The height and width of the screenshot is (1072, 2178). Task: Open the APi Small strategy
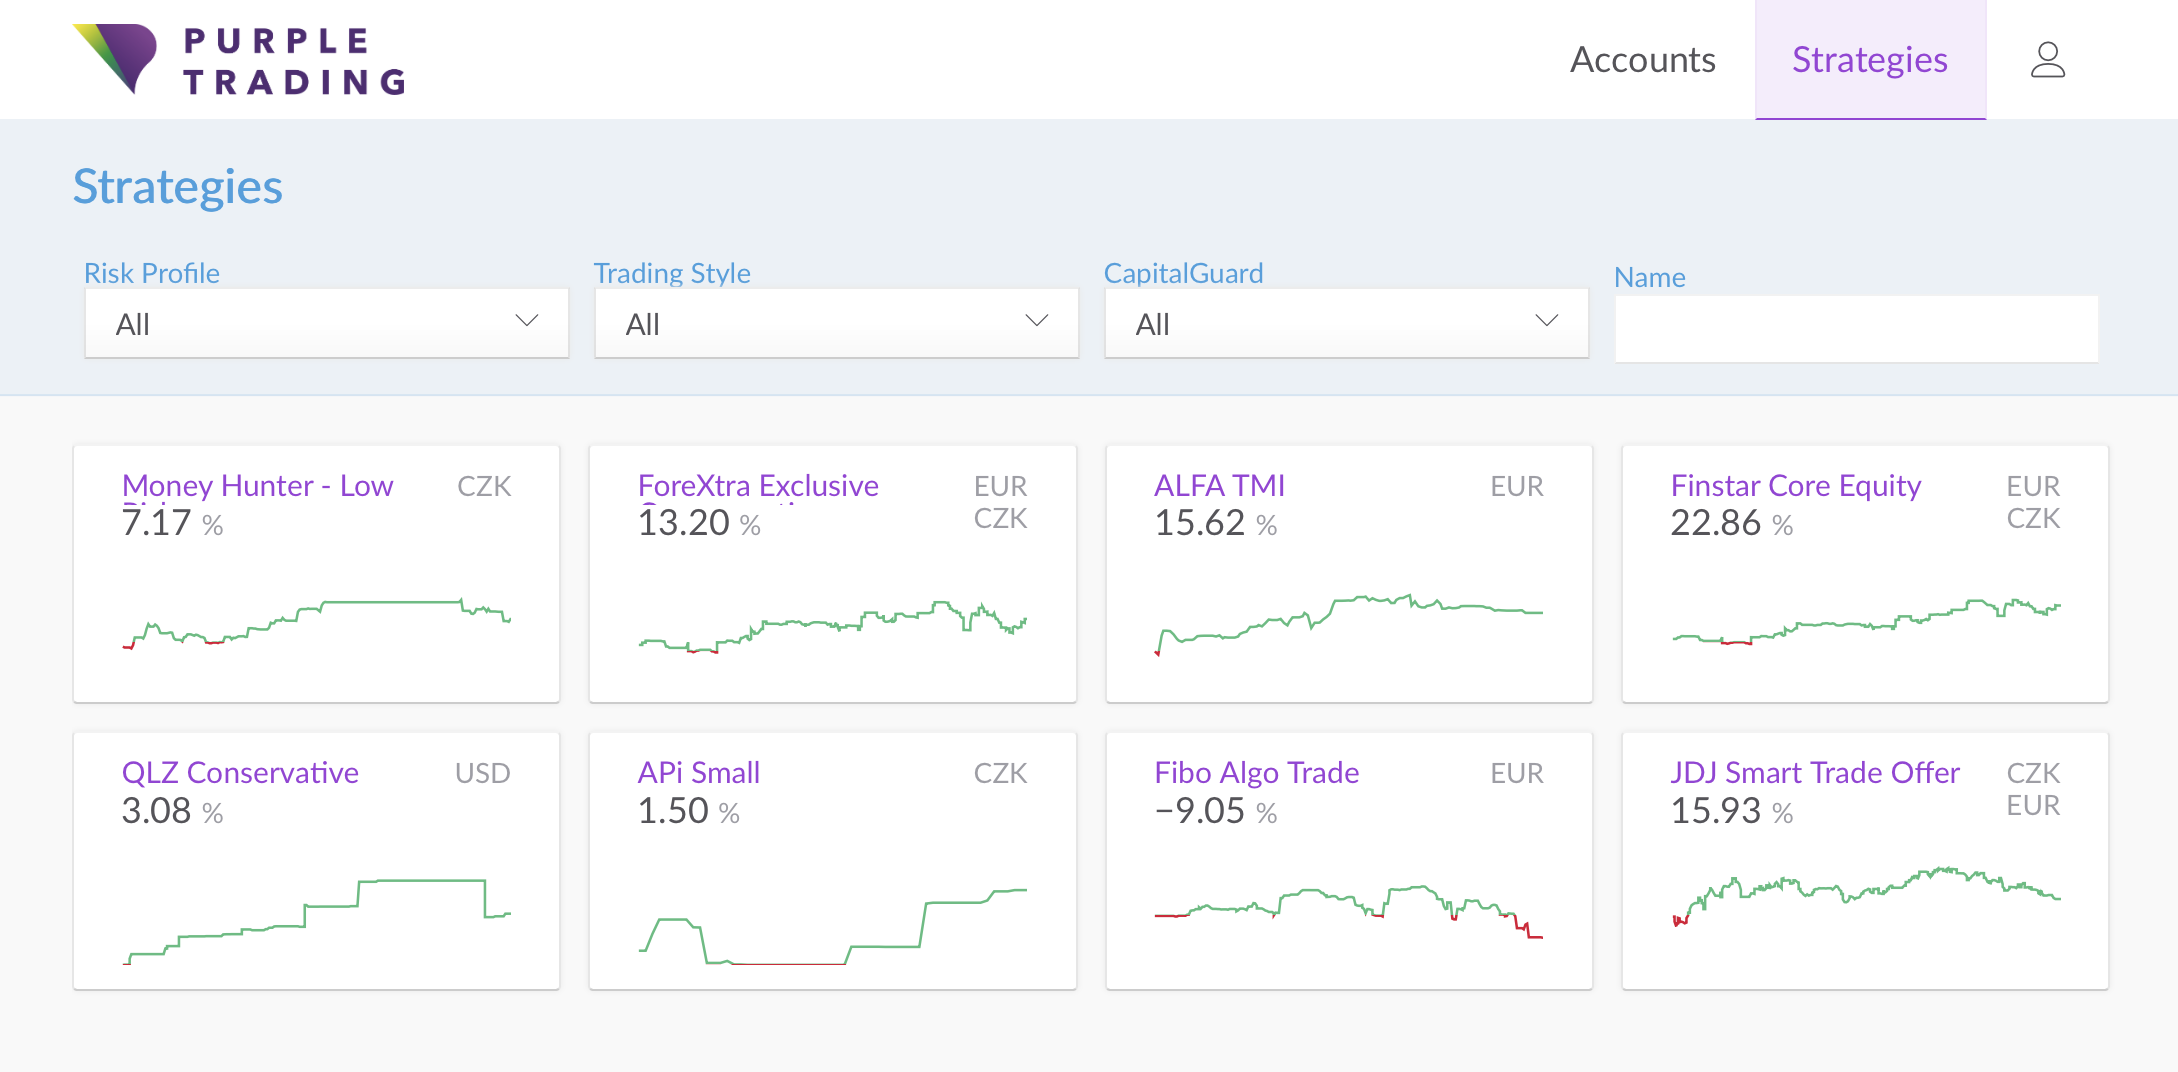click(x=699, y=773)
